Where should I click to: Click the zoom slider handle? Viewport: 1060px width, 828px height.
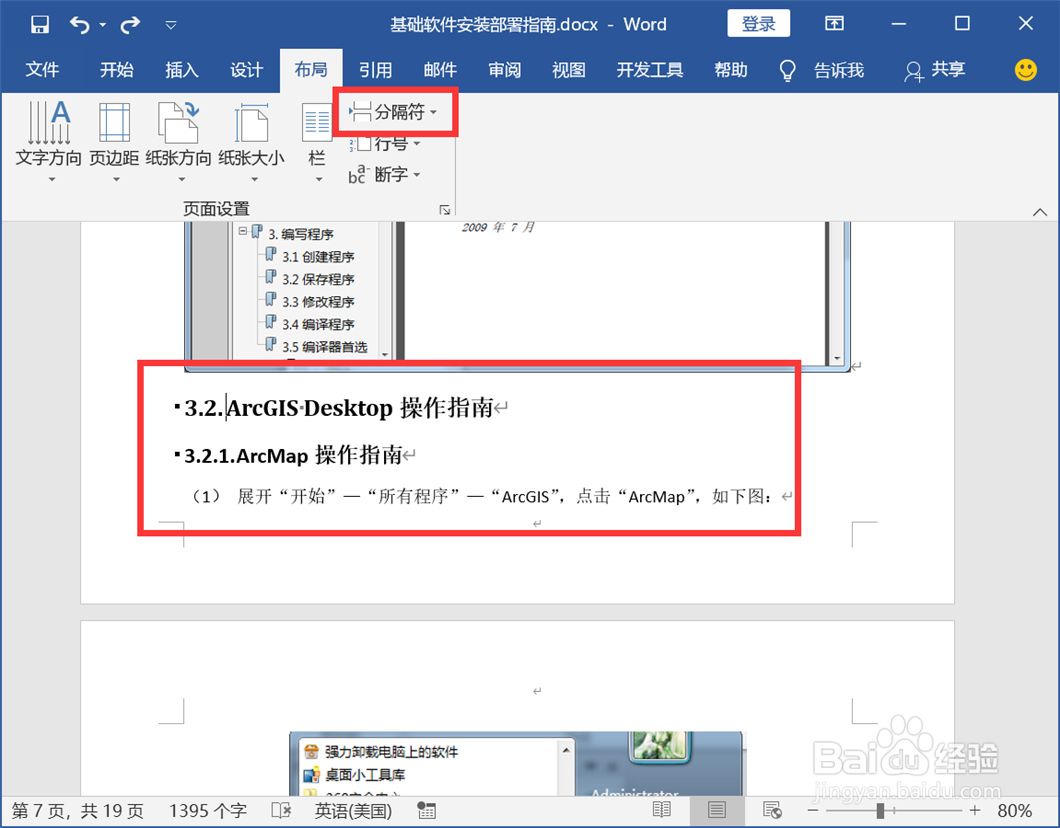[x=880, y=810]
